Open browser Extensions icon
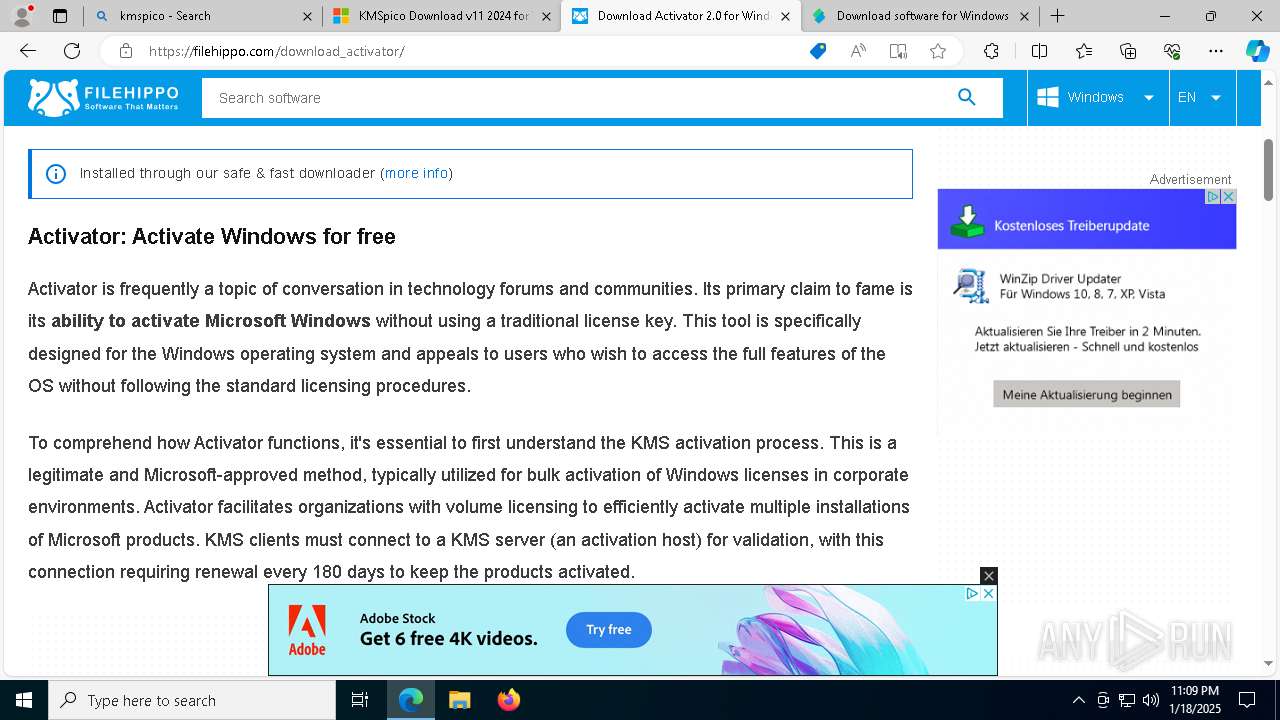 click(991, 51)
